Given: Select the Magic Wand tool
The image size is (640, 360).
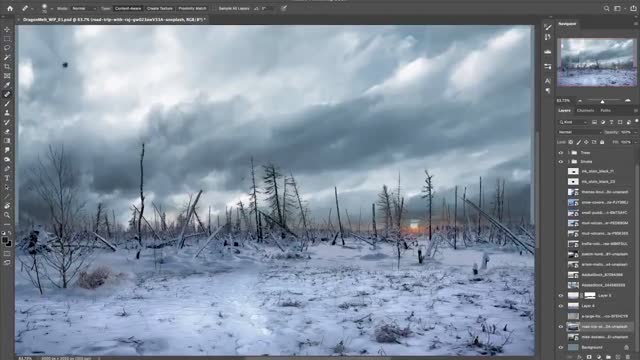Looking at the screenshot, I should coord(7,58).
